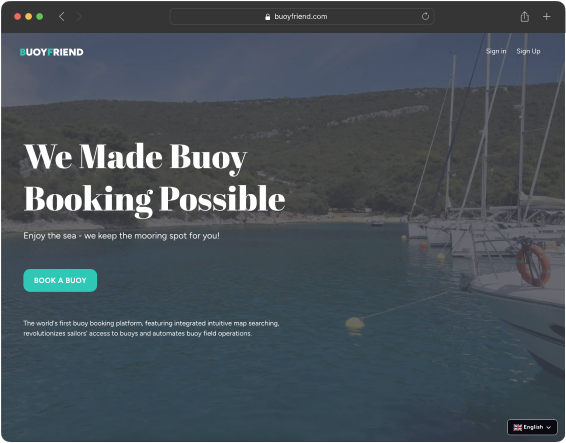Click the yellow mooring buoy in photo

click(x=355, y=322)
